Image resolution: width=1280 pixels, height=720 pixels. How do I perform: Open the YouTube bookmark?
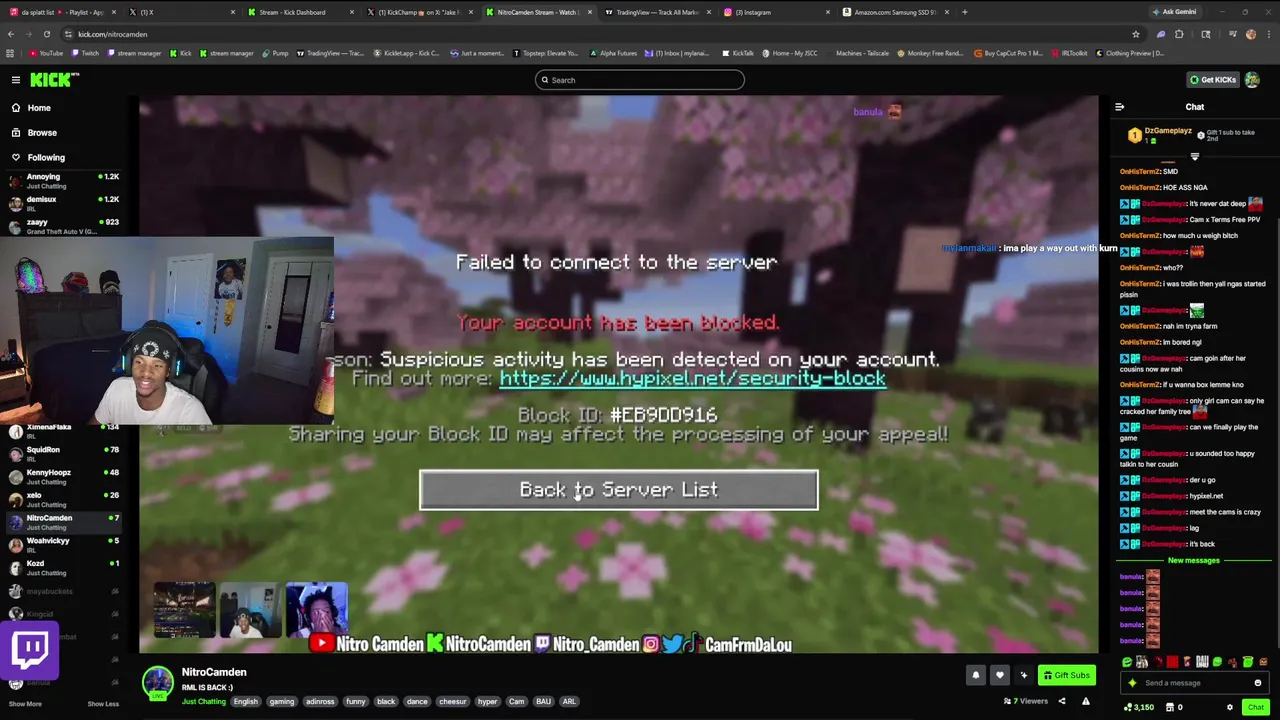coord(46,53)
